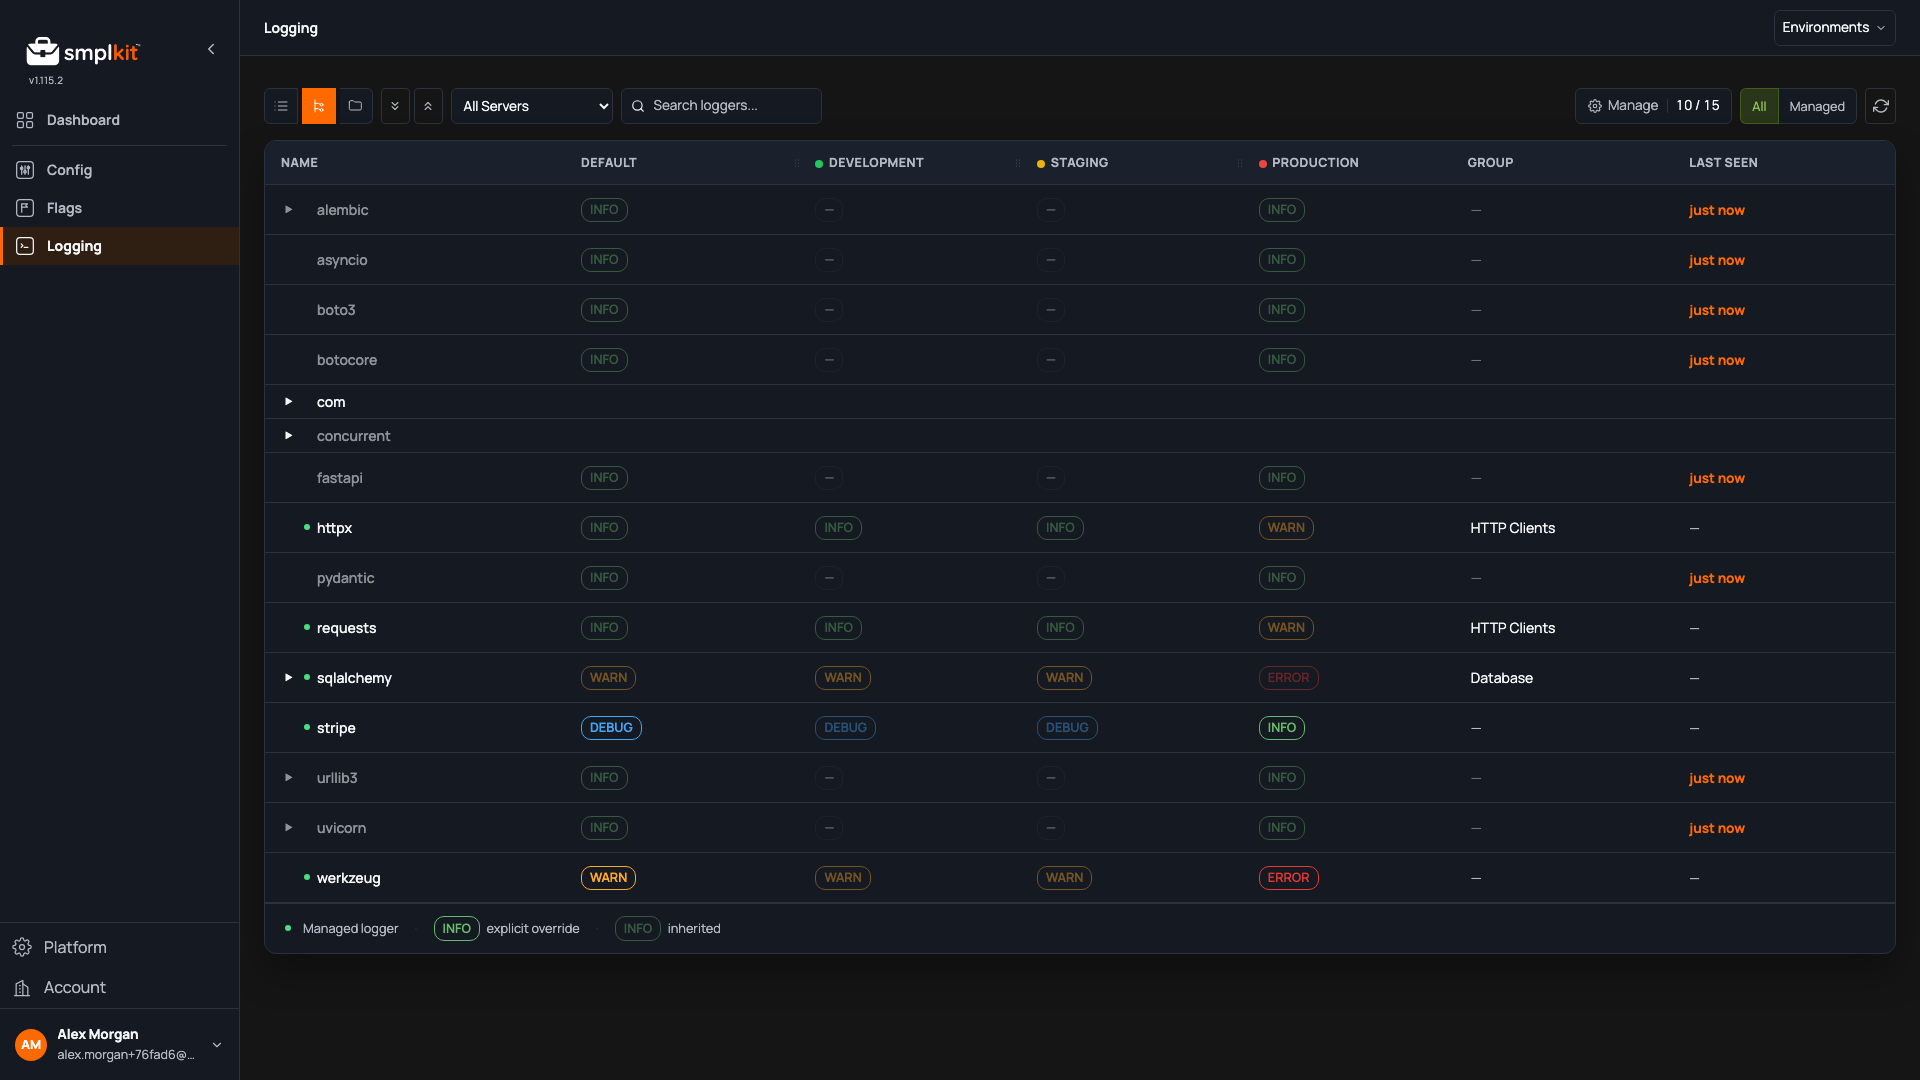The width and height of the screenshot is (1920, 1080).
Task: Click HTTP Clients group for httpx
Action: coord(1512,528)
